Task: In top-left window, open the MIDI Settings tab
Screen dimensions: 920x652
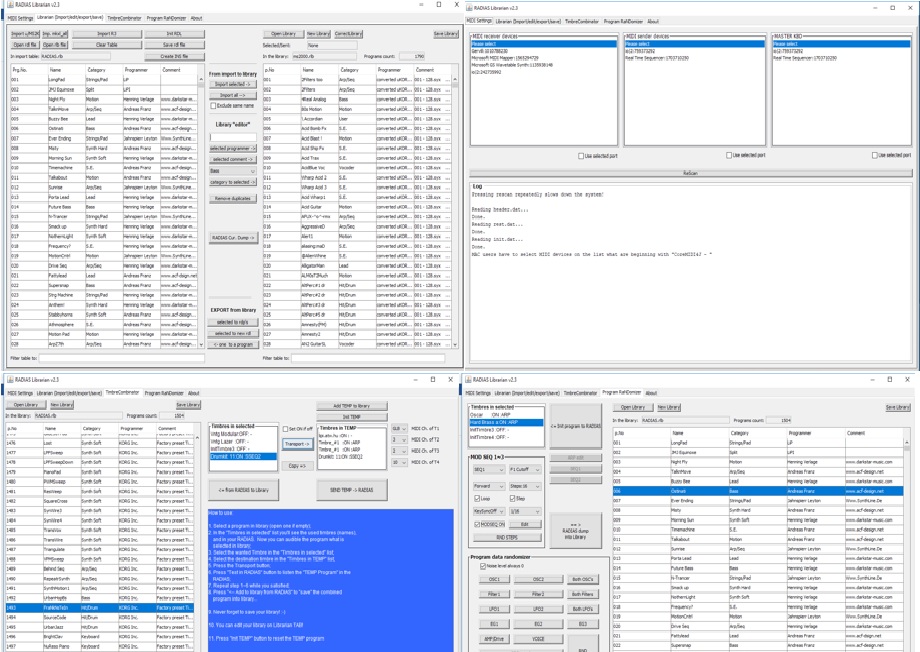Action: (x=21, y=18)
